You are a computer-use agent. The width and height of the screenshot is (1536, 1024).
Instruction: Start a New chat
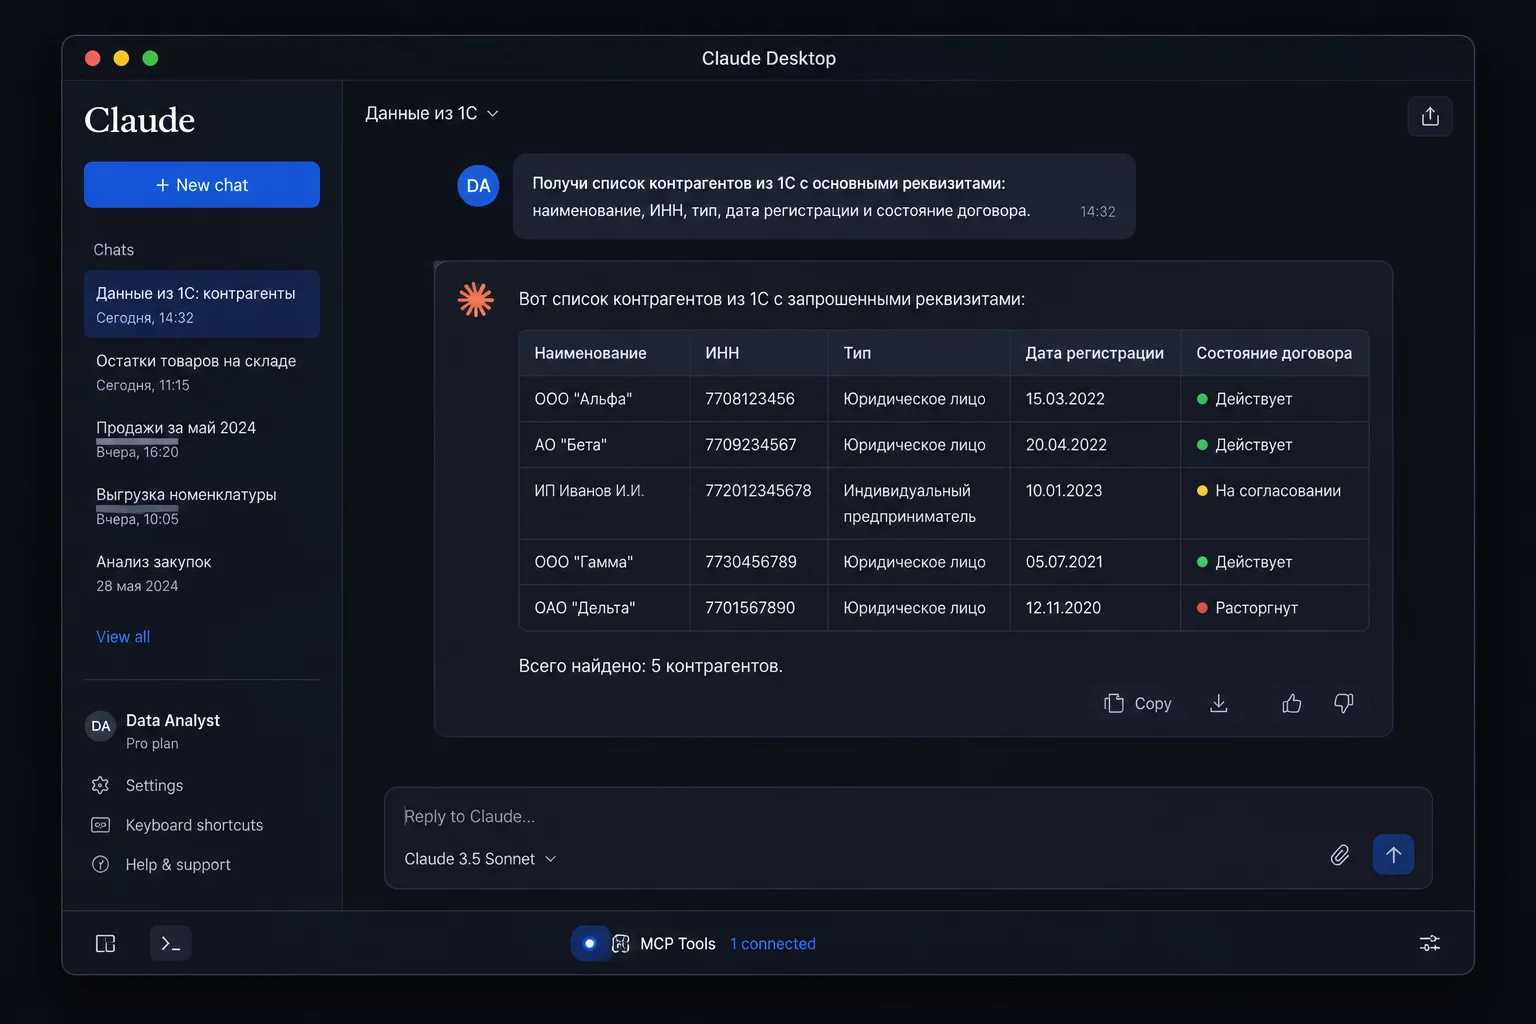[x=202, y=185]
